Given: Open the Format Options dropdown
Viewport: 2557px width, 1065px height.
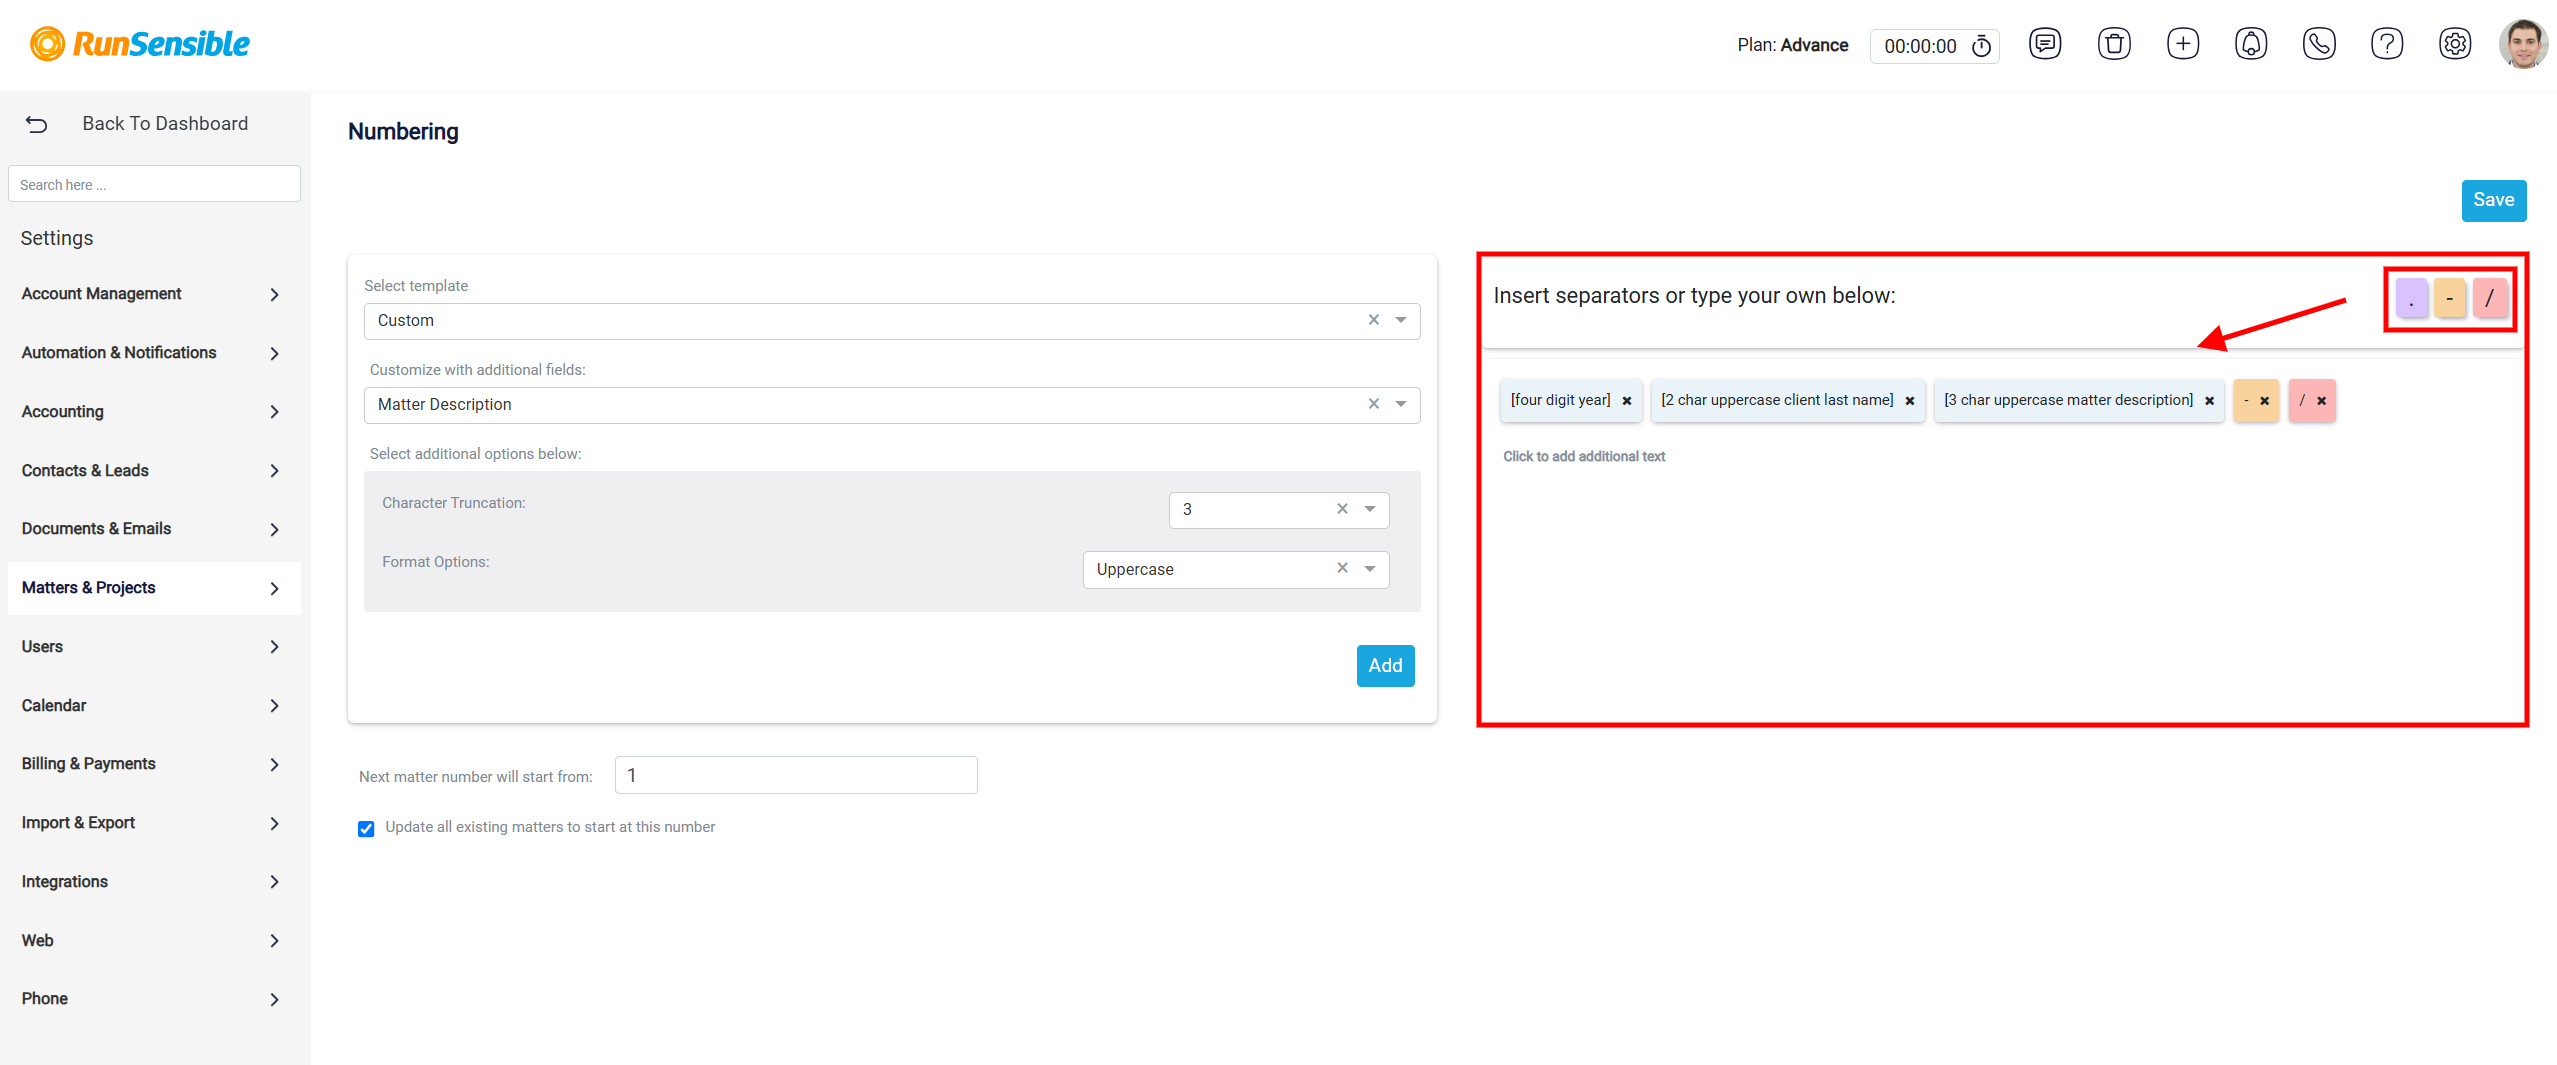Looking at the screenshot, I should (1236, 569).
